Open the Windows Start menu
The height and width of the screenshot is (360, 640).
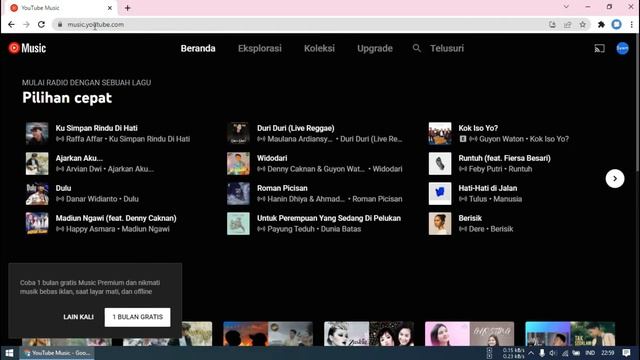coord(9,353)
